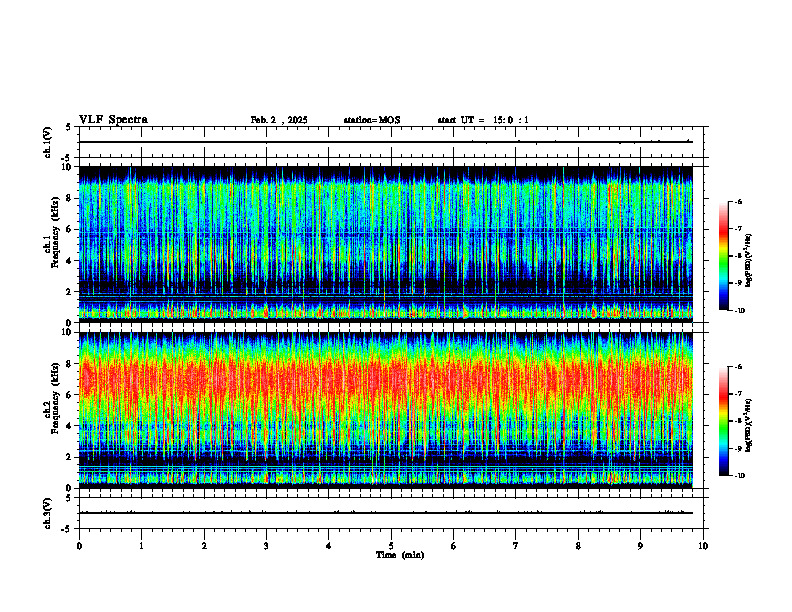Click the ch.1 color scale bar

point(724,256)
